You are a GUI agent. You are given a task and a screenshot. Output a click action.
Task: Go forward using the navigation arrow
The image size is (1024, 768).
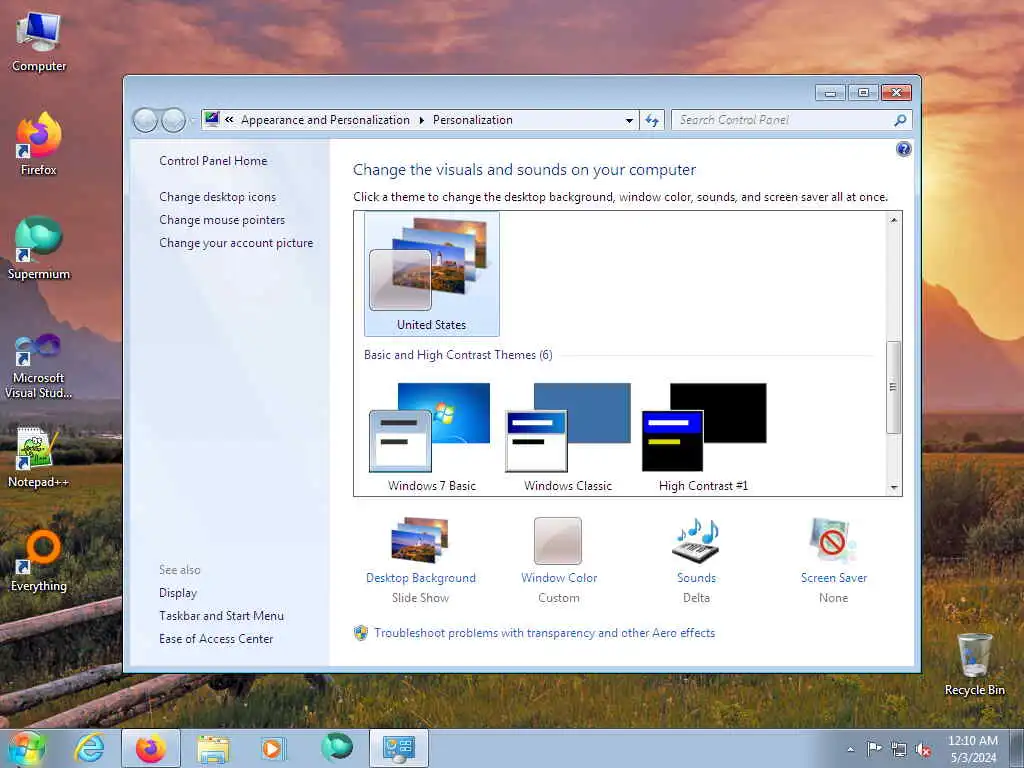point(173,120)
